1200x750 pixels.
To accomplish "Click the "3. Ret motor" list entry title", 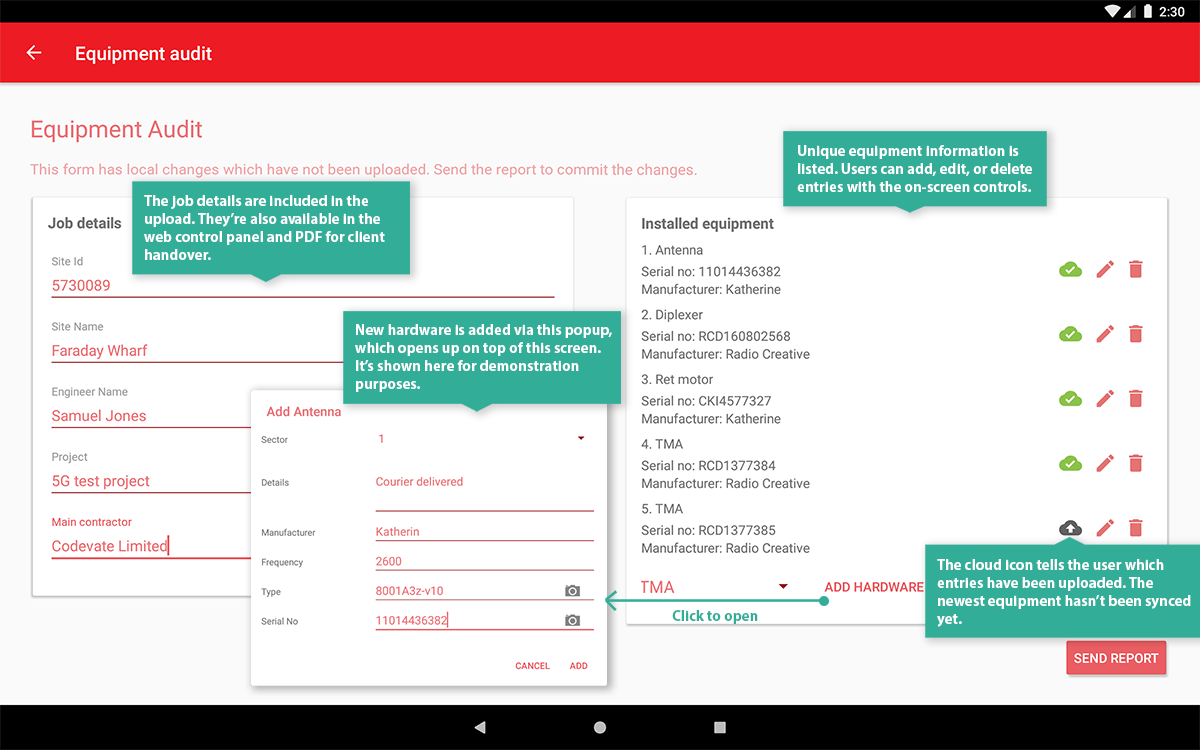I will [x=677, y=380].
